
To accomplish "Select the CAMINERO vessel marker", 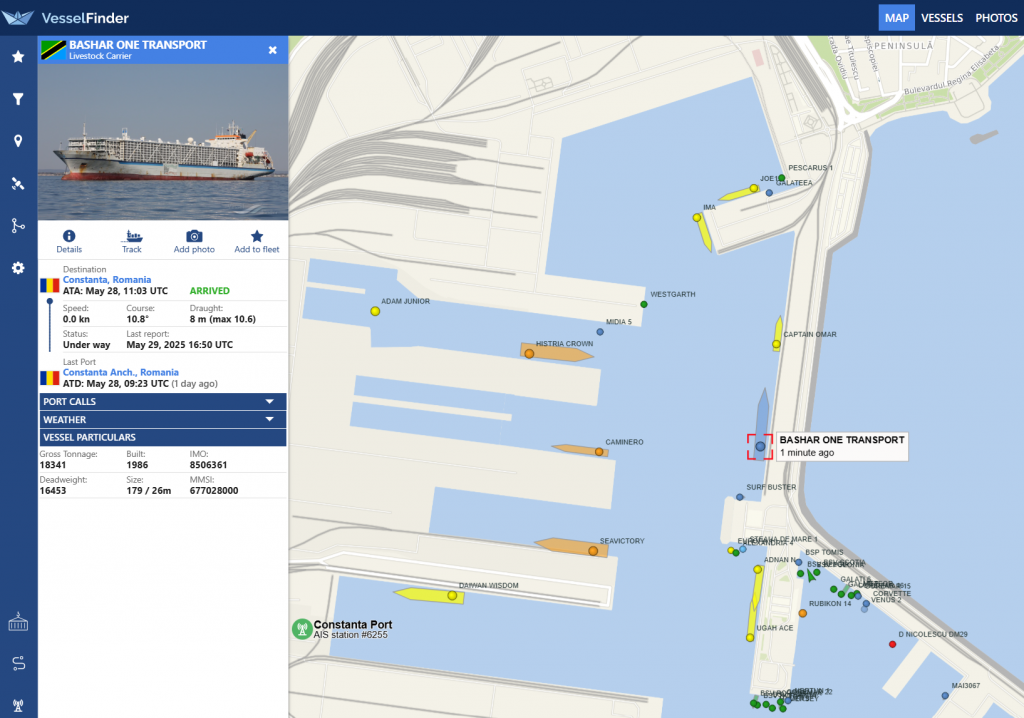I will pyautogui.click(x=599, y=451).
